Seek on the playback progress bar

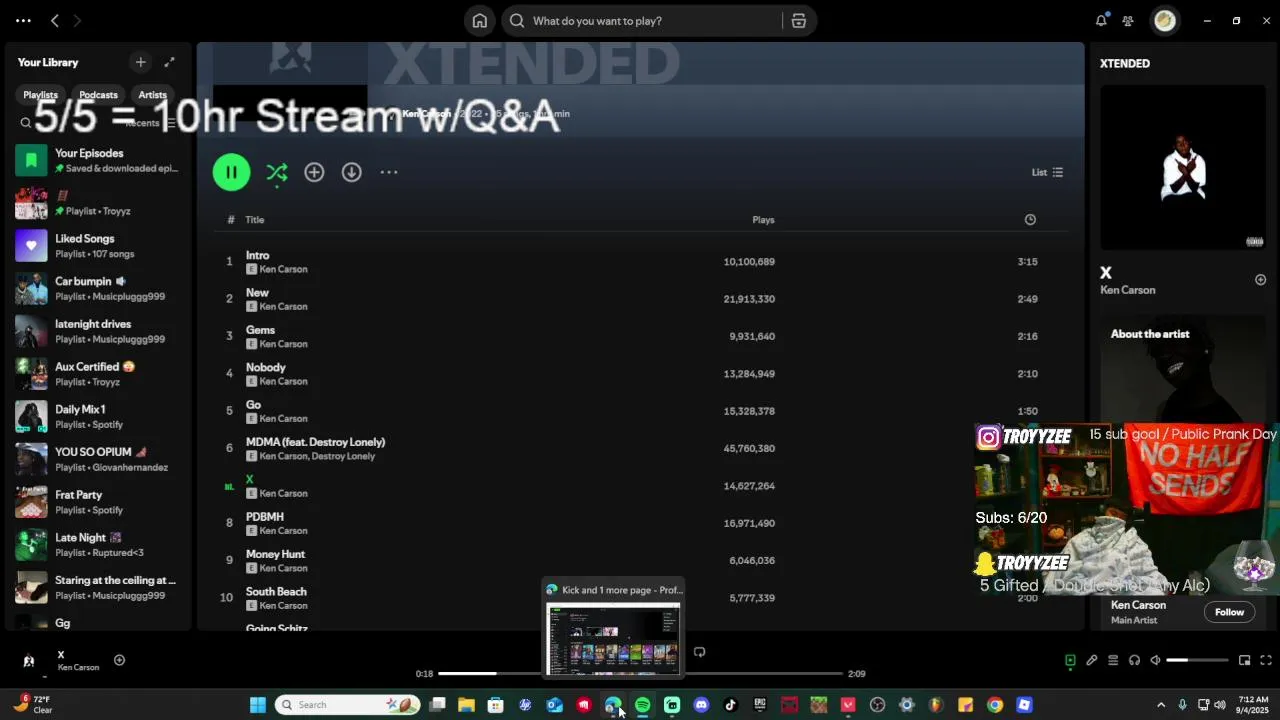coord(640,673)
